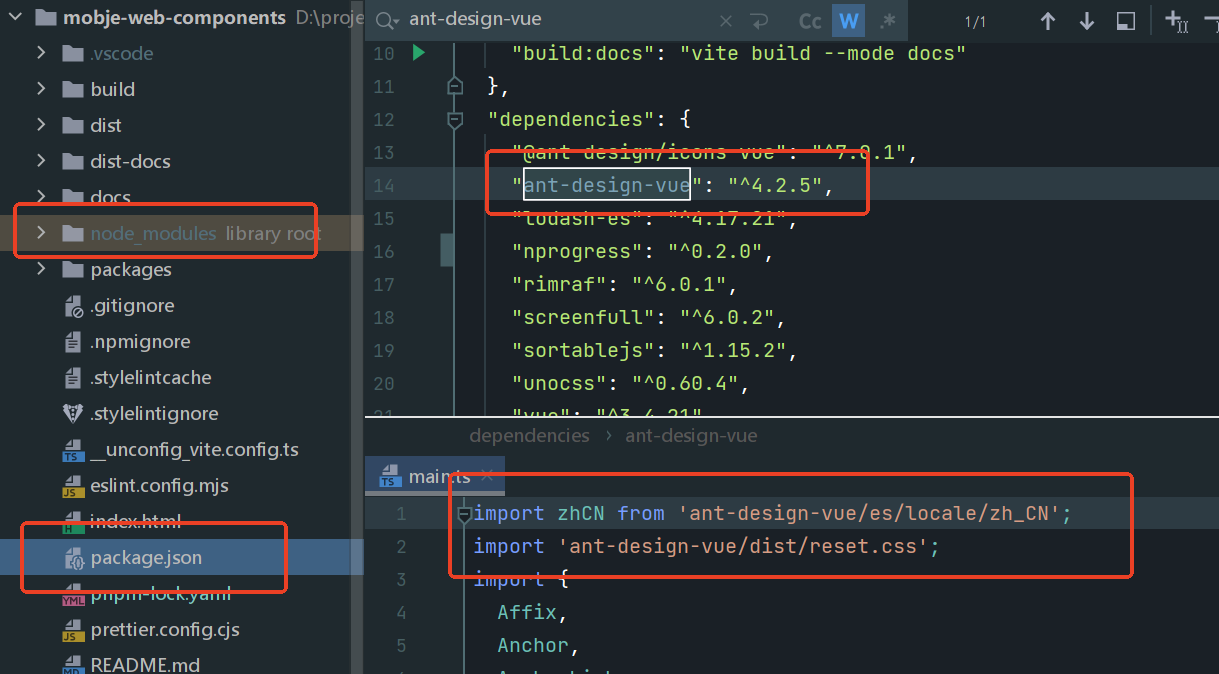This screenshot has width=1219, height=674.
Task: Open search results in find window icon
Action: (x=1126, y=21)
